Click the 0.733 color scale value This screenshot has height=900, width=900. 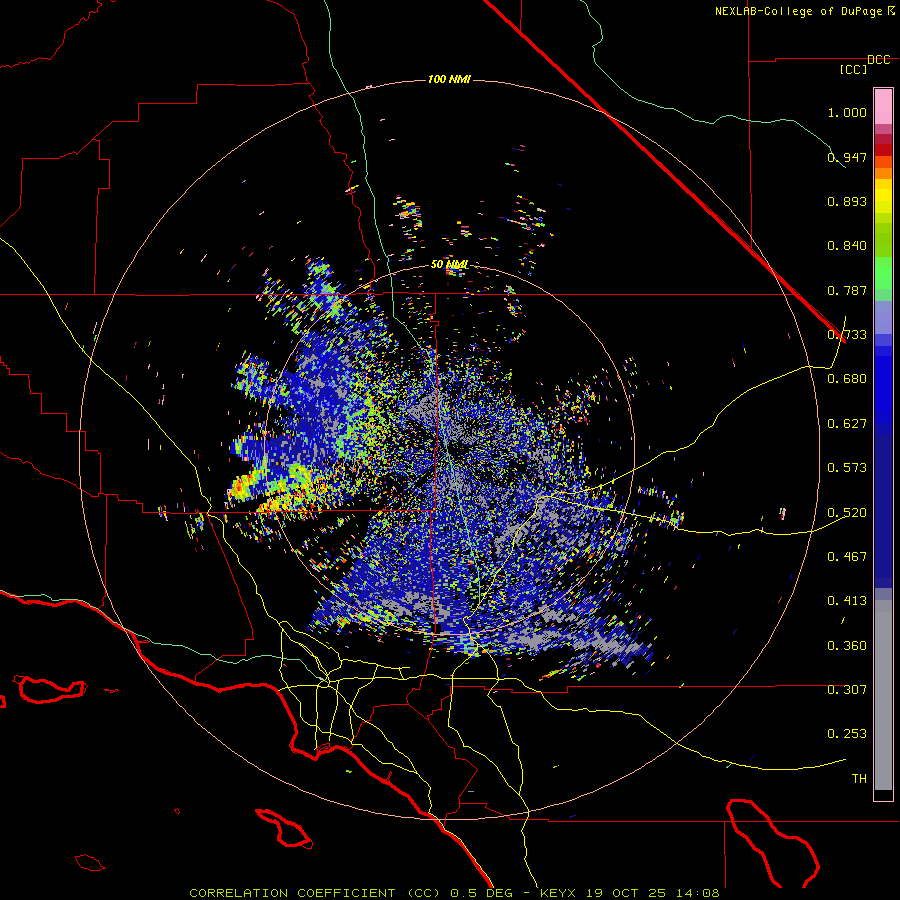pos(847,335)
